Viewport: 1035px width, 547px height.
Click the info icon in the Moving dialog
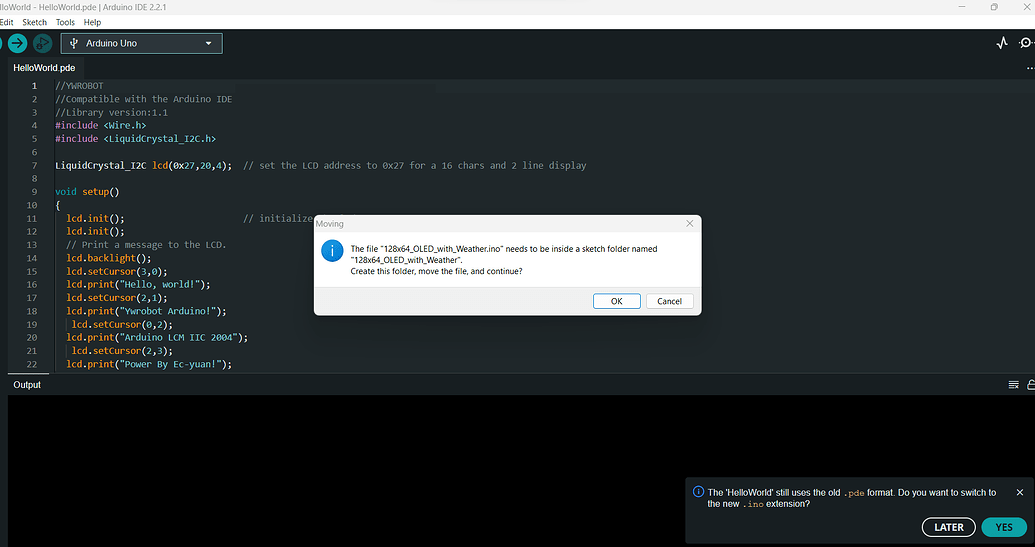pyautogui.click(x=332, y=251)
